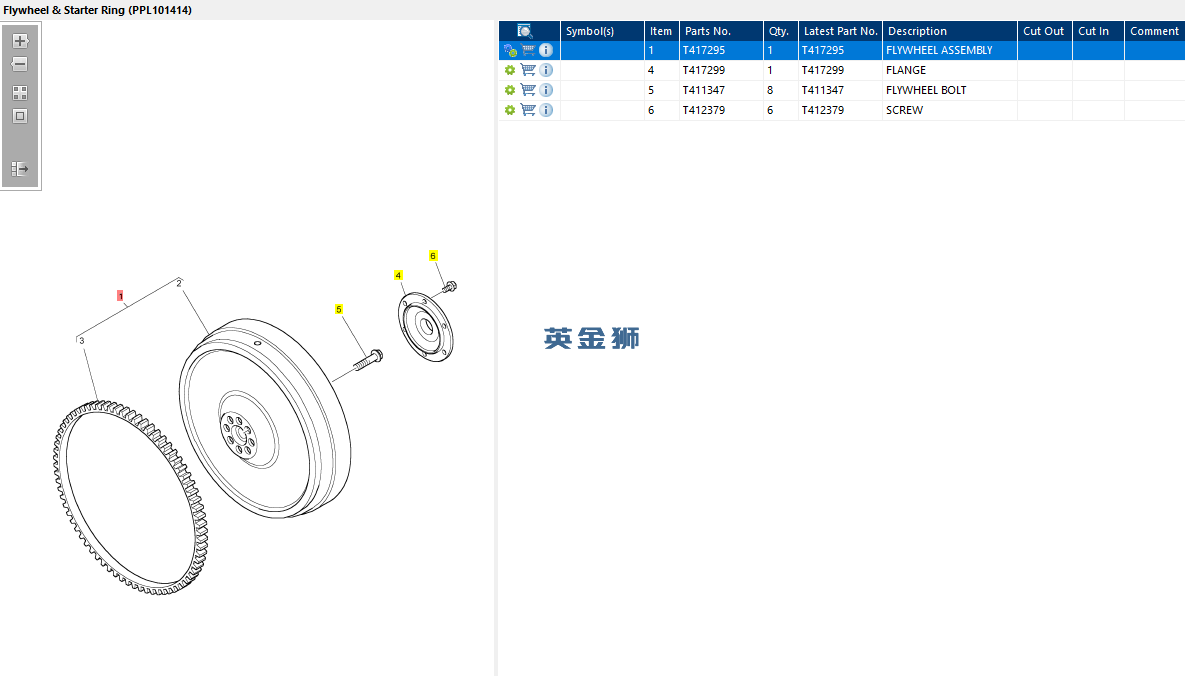
Task: Click the flywheel body drawing
Action: tap(265, 418)
